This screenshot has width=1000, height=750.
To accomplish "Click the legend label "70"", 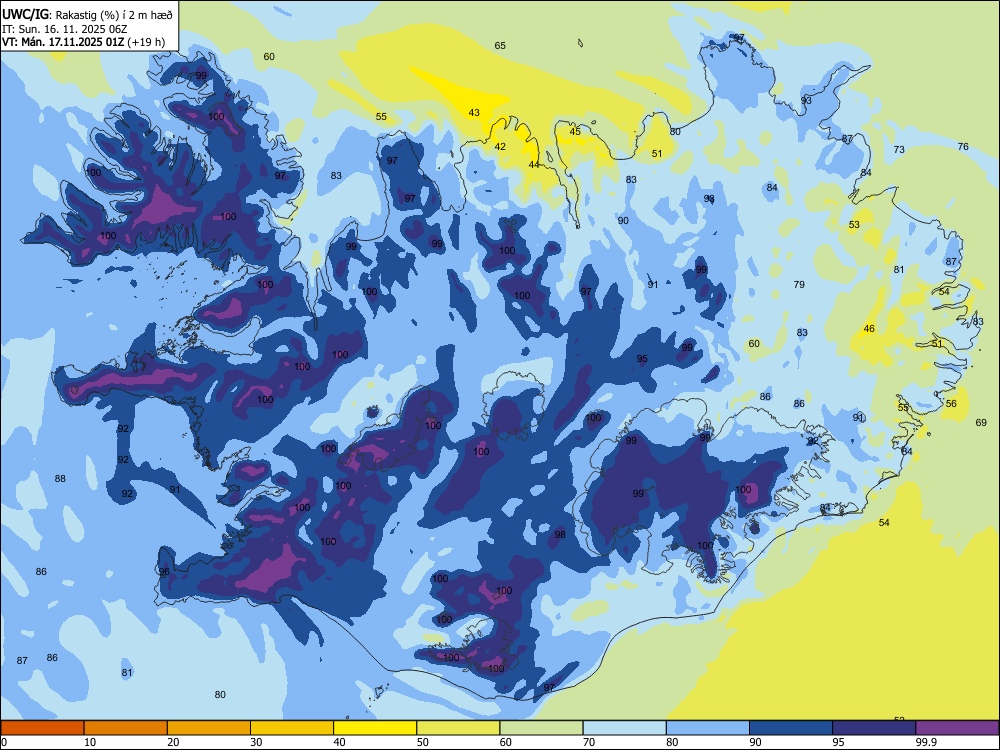I will click(x=589, y=742).
